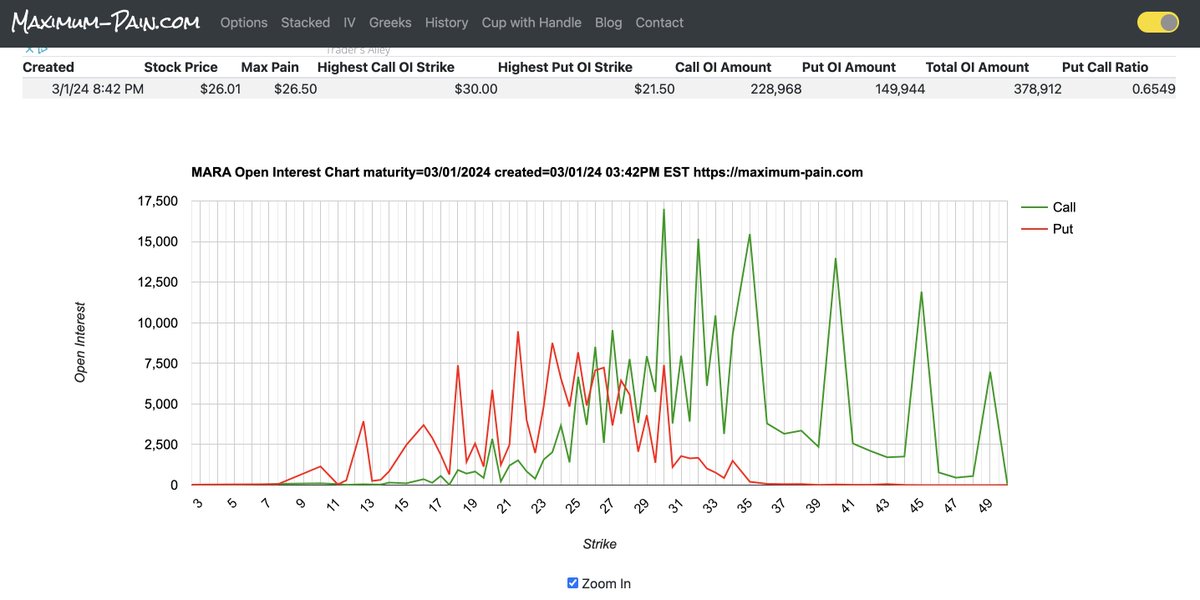Open the IV page from the navbar

(x=349, y=21)
